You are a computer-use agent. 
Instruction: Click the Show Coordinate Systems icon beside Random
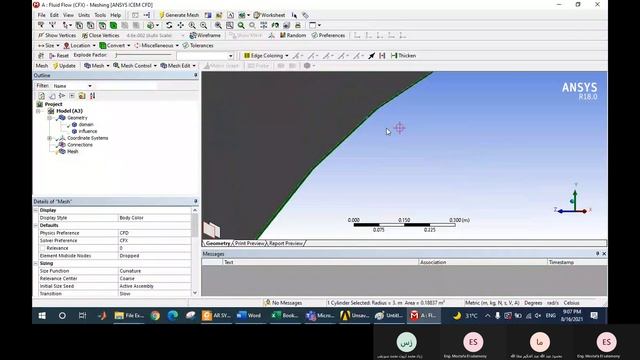[x=271, y=36]
